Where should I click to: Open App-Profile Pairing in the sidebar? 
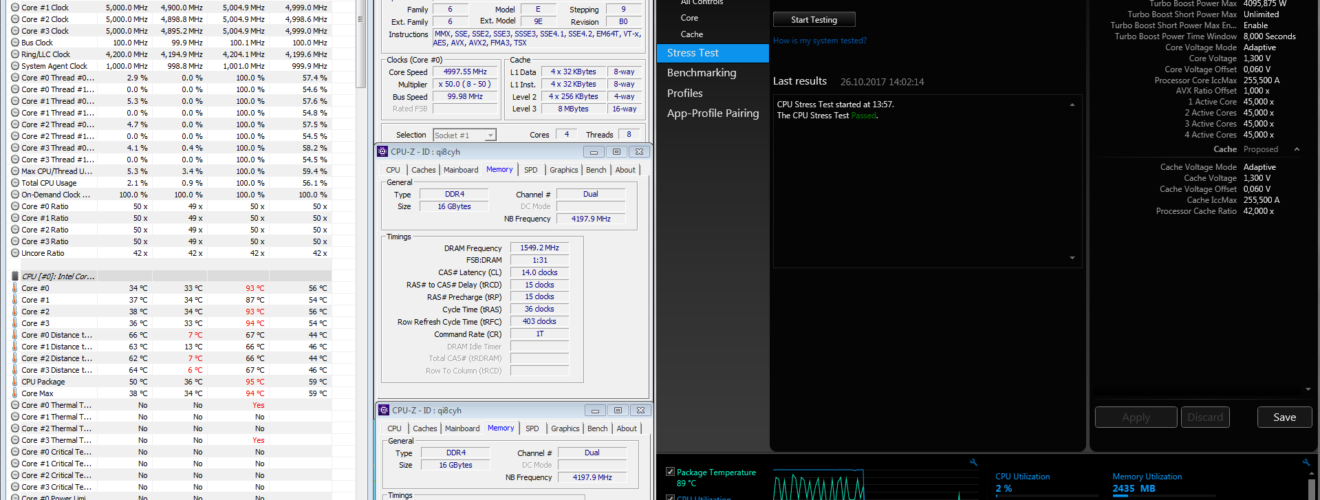coord(713,113)
